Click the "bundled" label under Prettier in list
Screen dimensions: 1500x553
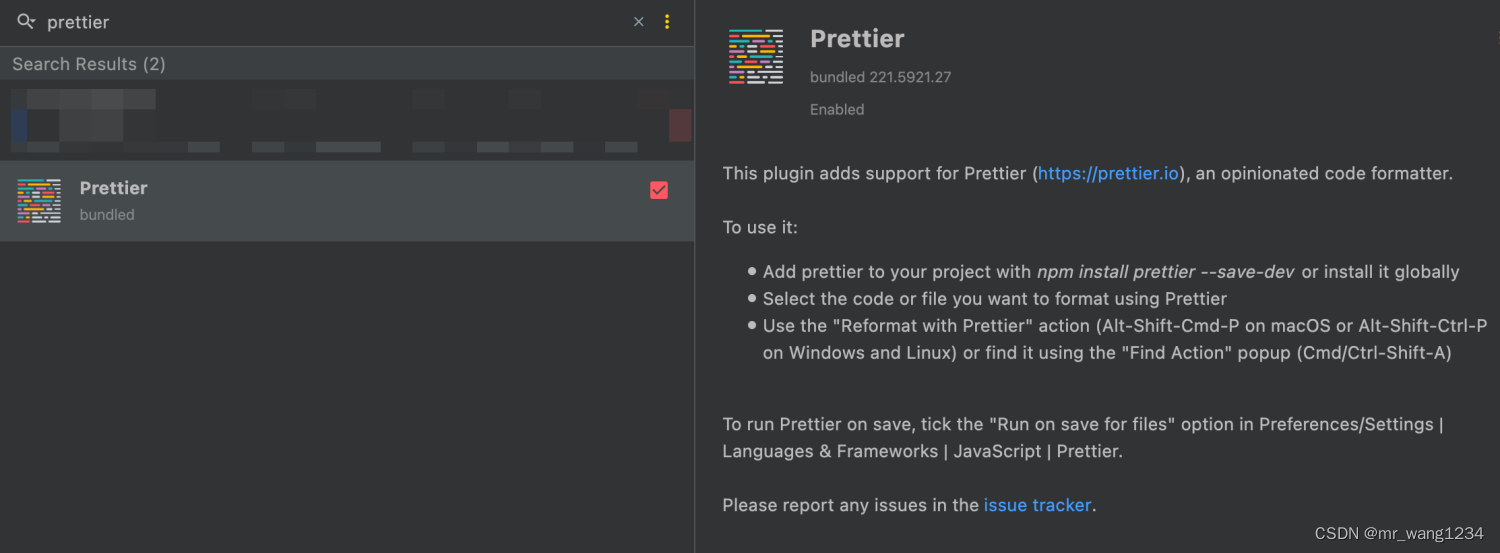[107, 215]
